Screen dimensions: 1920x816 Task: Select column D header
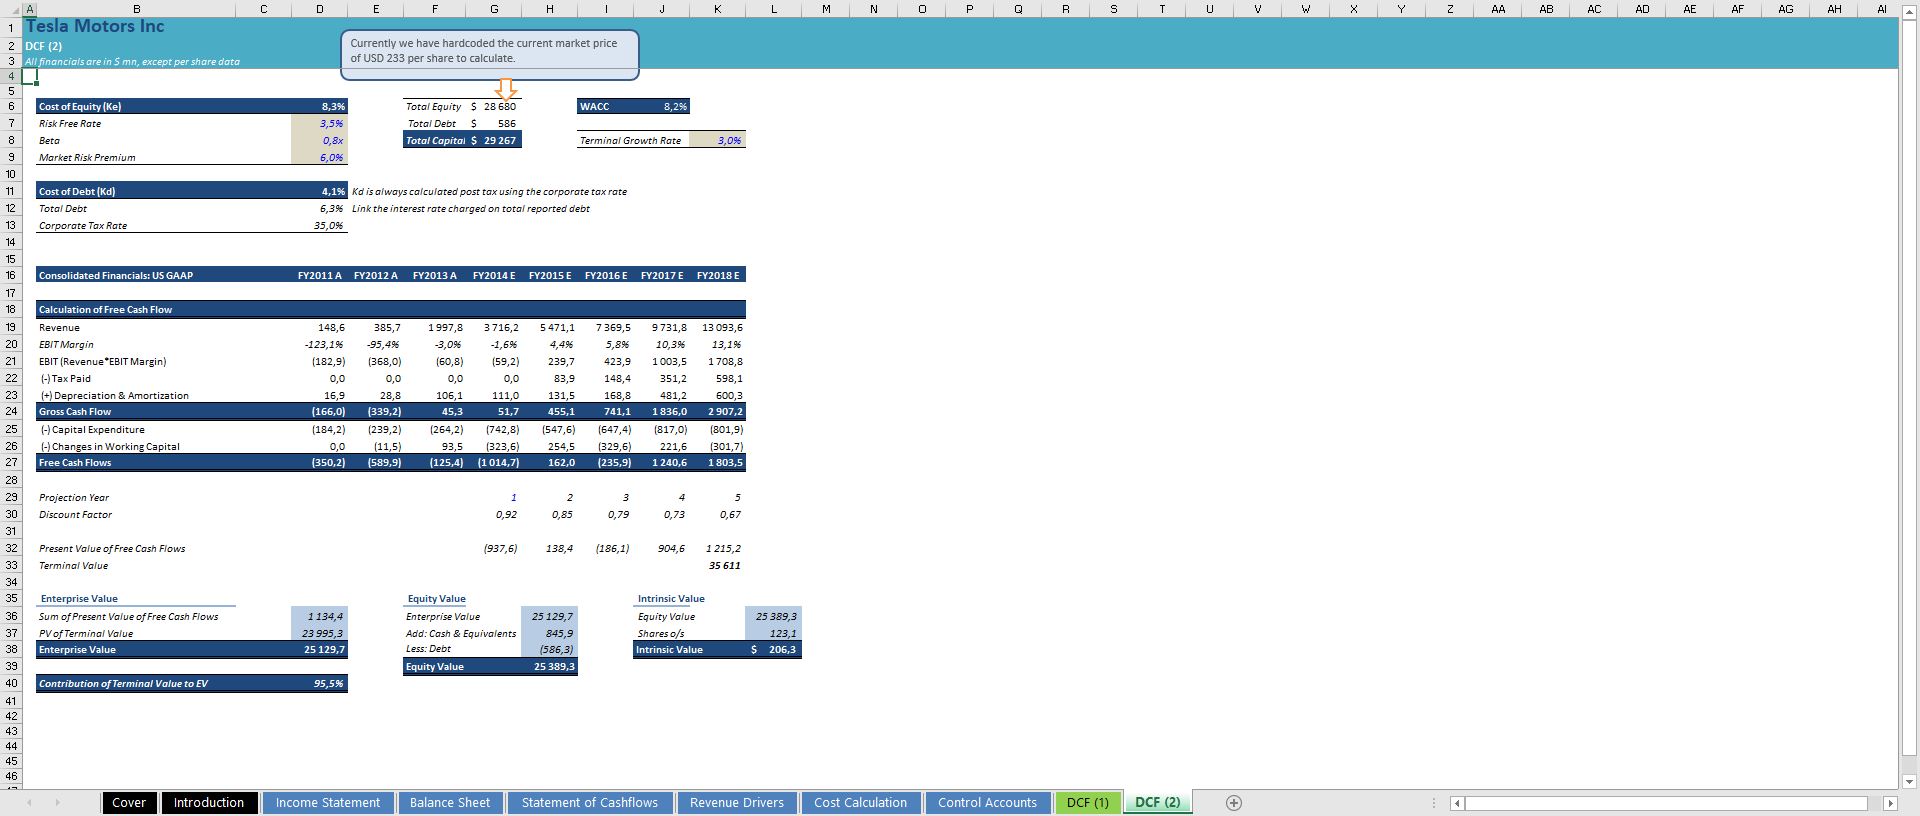pos(319,9)
